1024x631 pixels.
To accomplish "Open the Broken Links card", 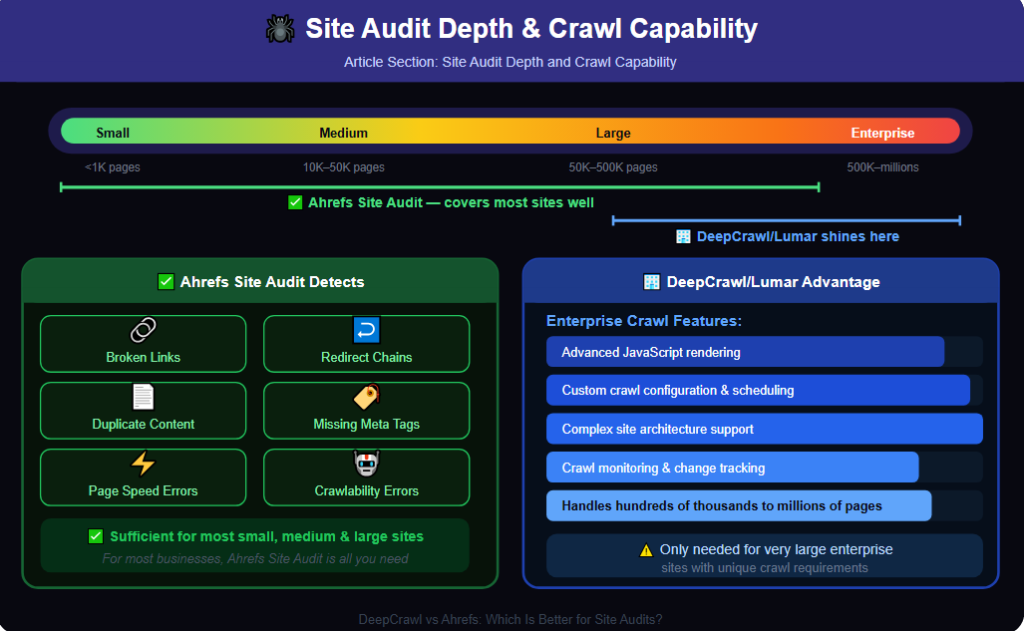I will pyautogui.click(x=143, y=344).
